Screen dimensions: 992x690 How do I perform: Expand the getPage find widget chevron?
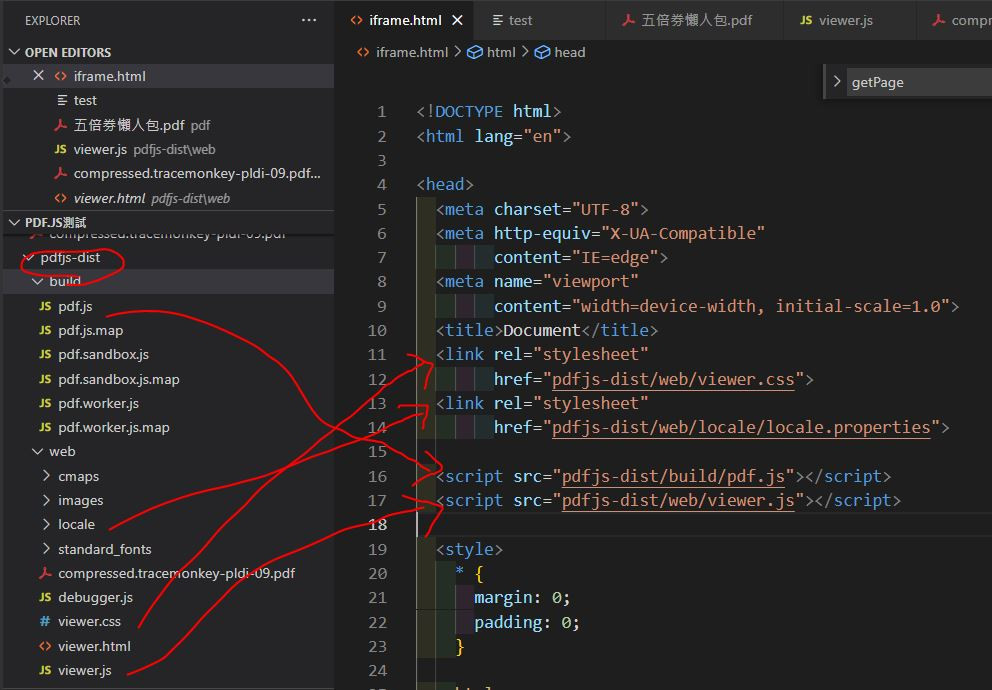tap(837, 82)
